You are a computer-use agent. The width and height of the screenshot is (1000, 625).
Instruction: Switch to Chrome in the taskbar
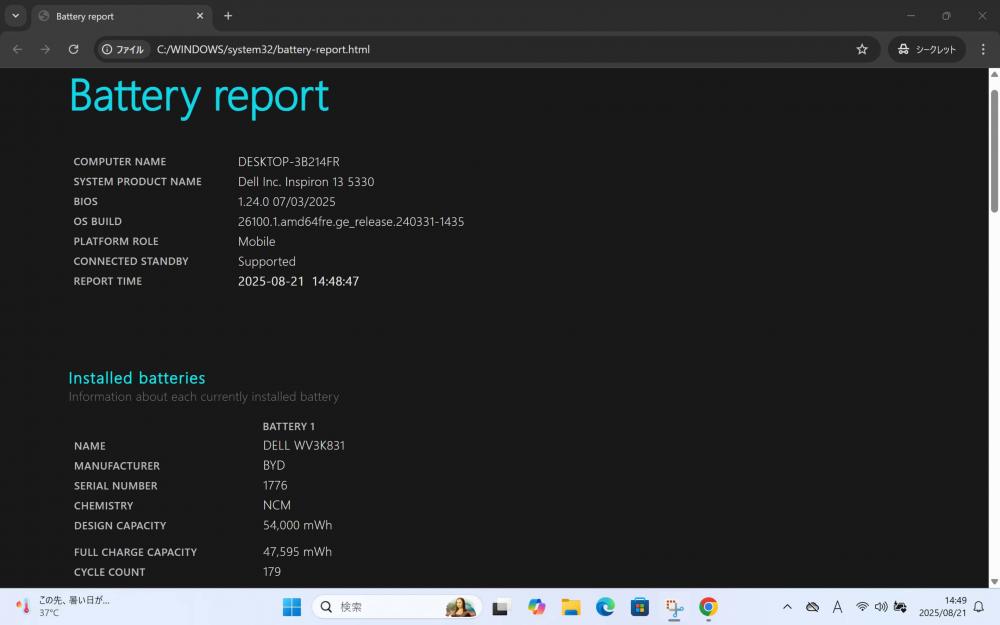pos(708,607)
